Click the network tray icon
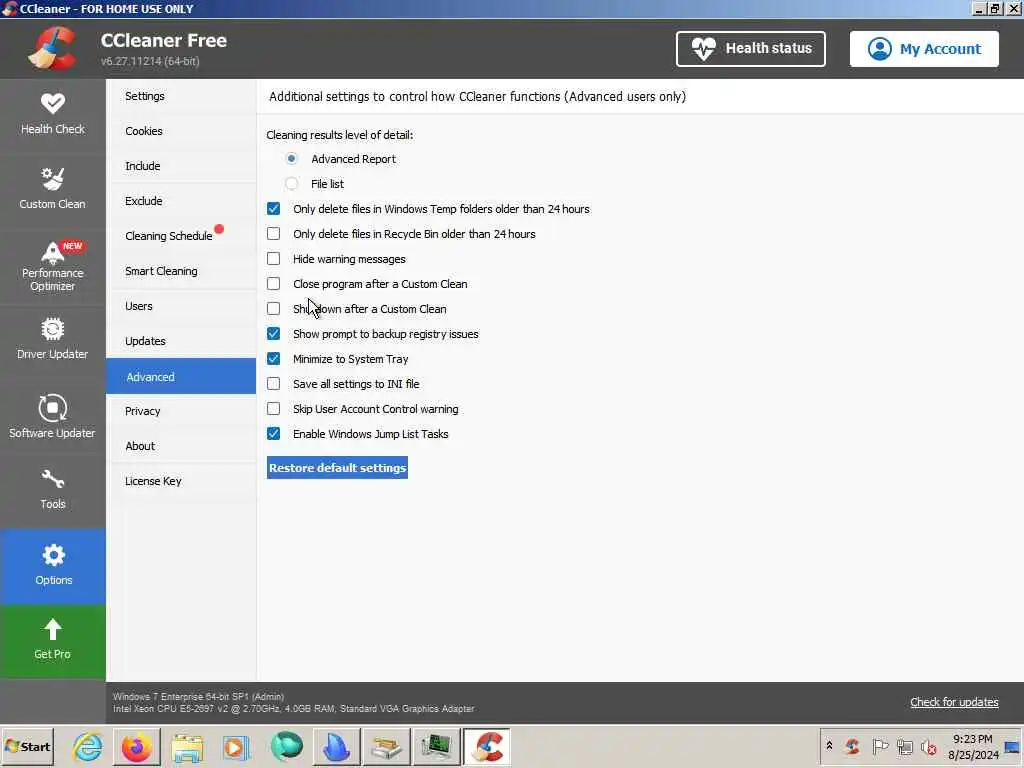This screenshot has width=1024, height=768. coord(904,746)
